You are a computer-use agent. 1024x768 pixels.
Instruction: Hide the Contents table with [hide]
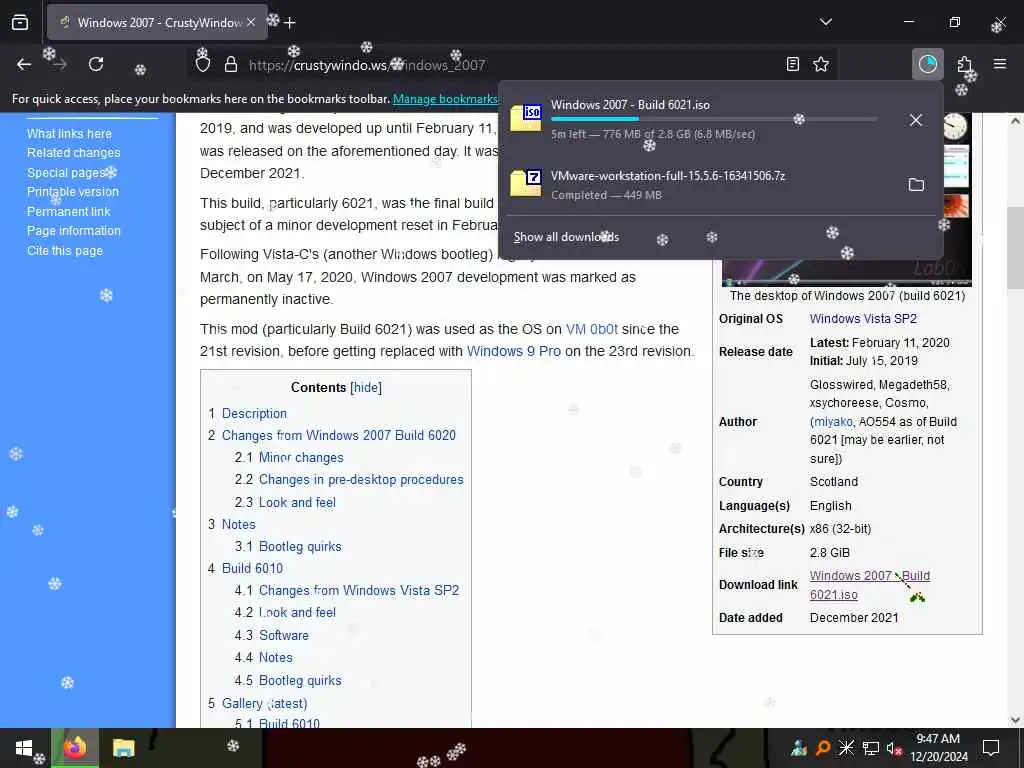(366, 387)
